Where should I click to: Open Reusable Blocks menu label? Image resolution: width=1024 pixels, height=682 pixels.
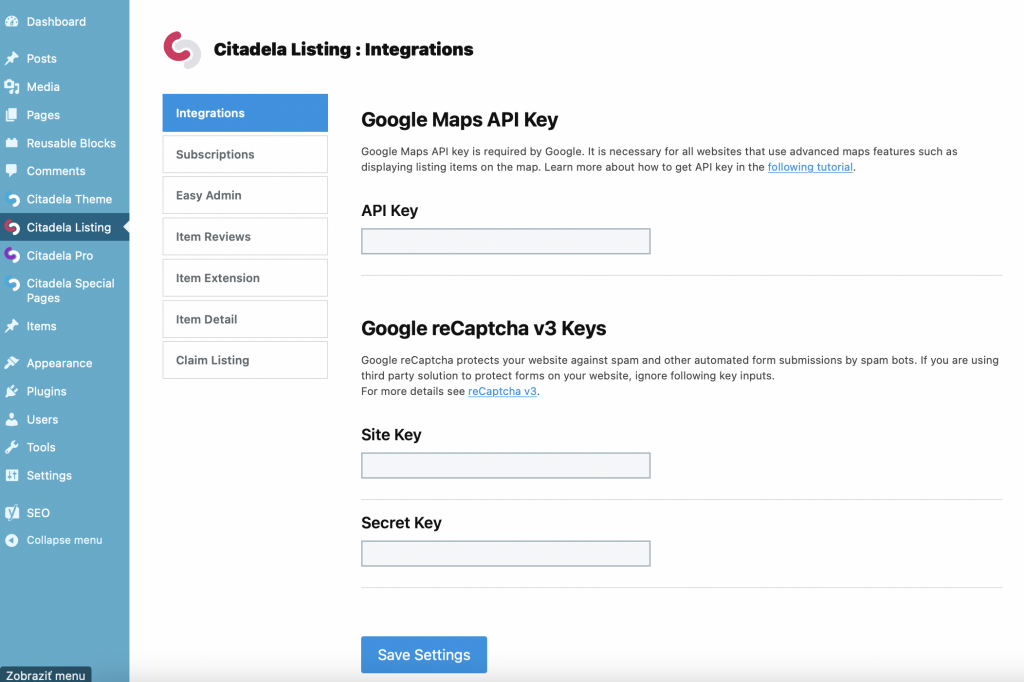coord(71,143)
